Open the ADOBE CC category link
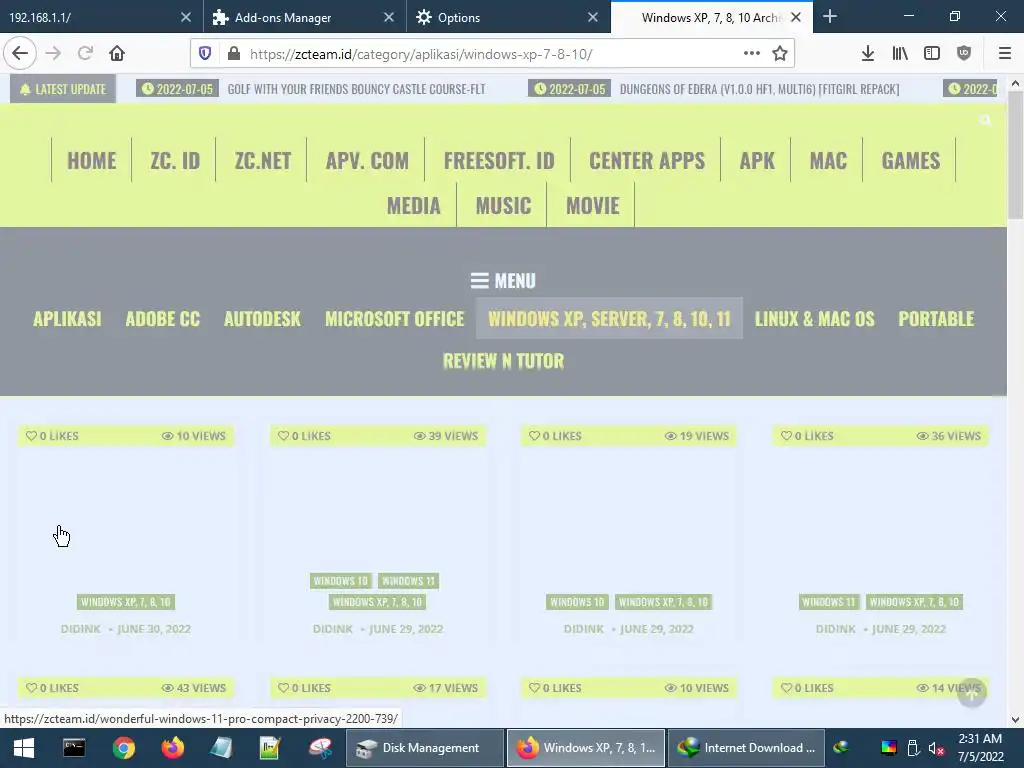The height and width of the screenshot is (768, 1024). pyautogui.click(x=163, y=319)
